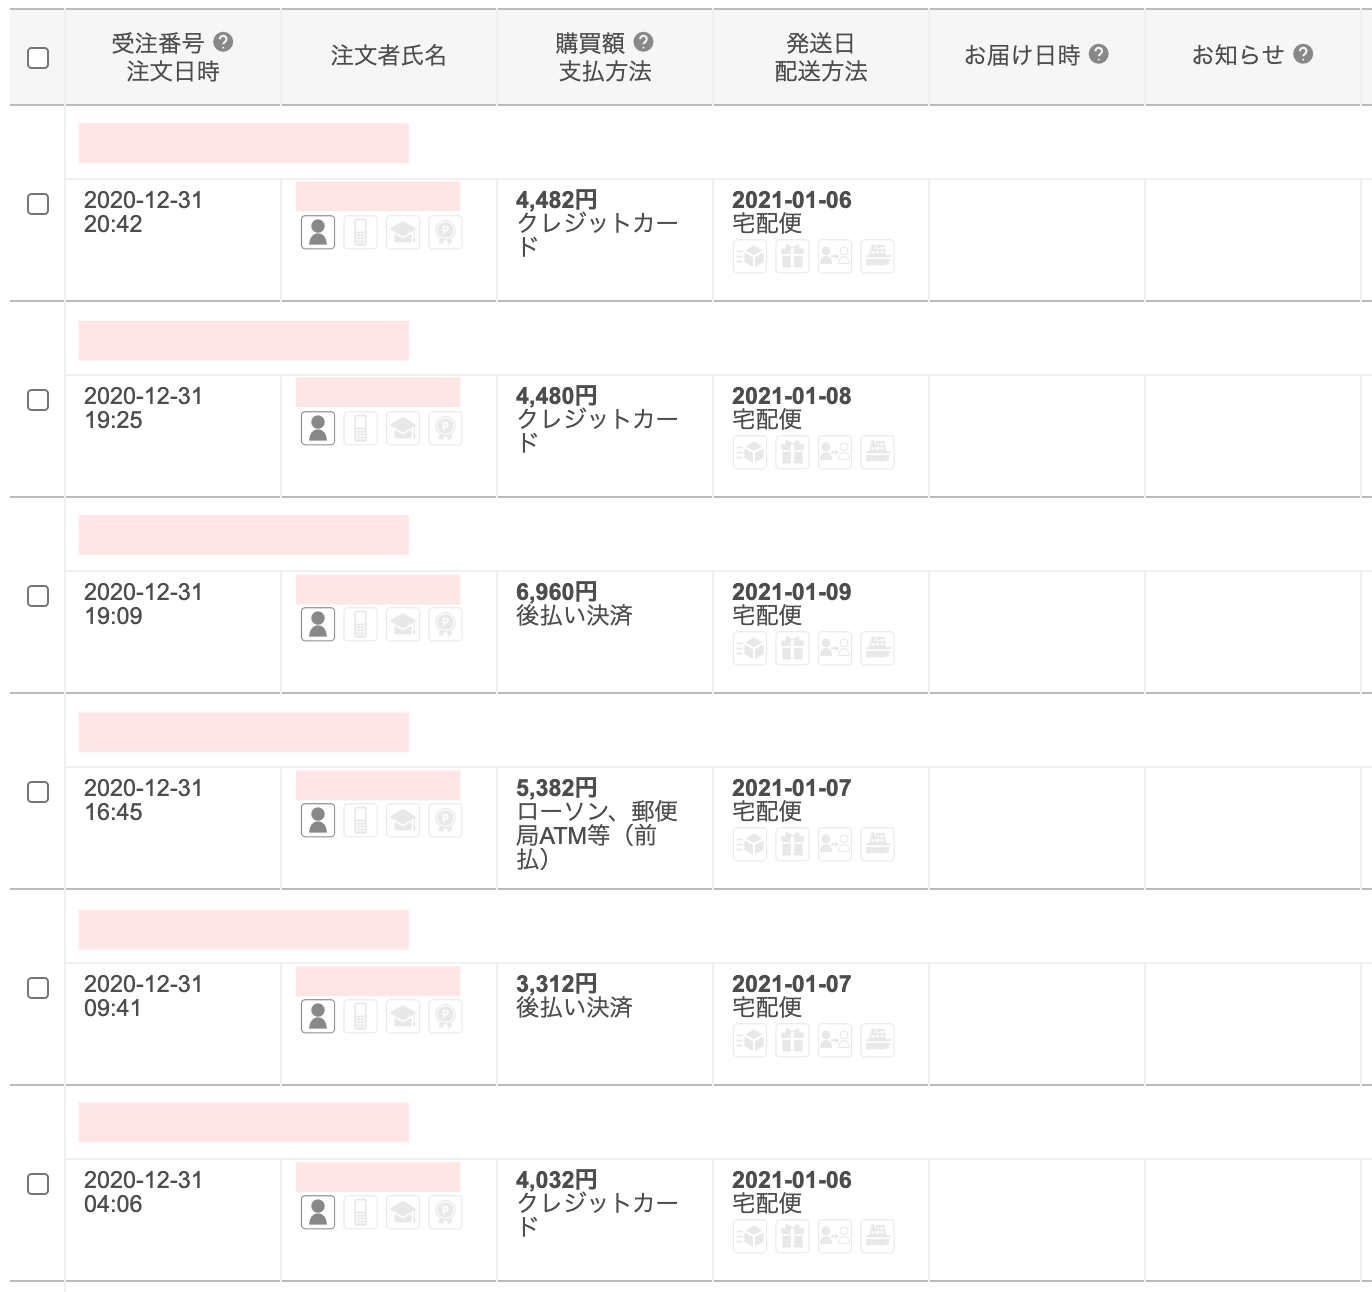Check the 2020-12-31 20:42 order row

coord(38,204)
